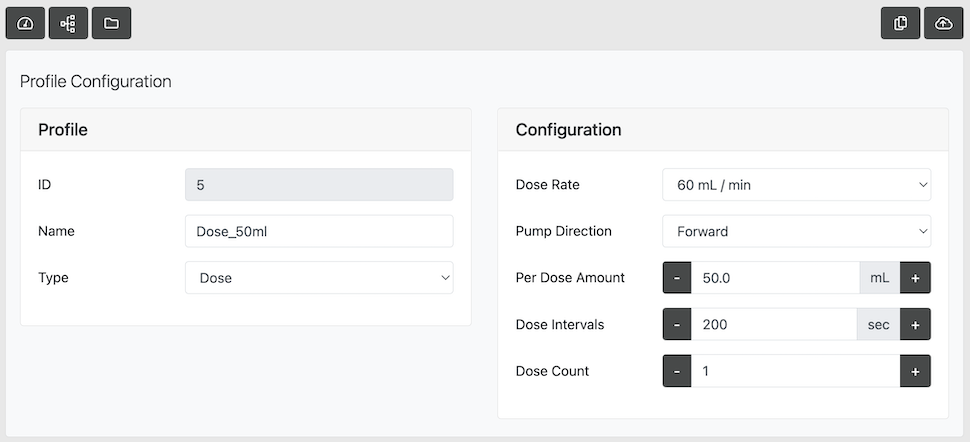Click the disabled ID field
The image size is (970, 442).
click(319, 185)
